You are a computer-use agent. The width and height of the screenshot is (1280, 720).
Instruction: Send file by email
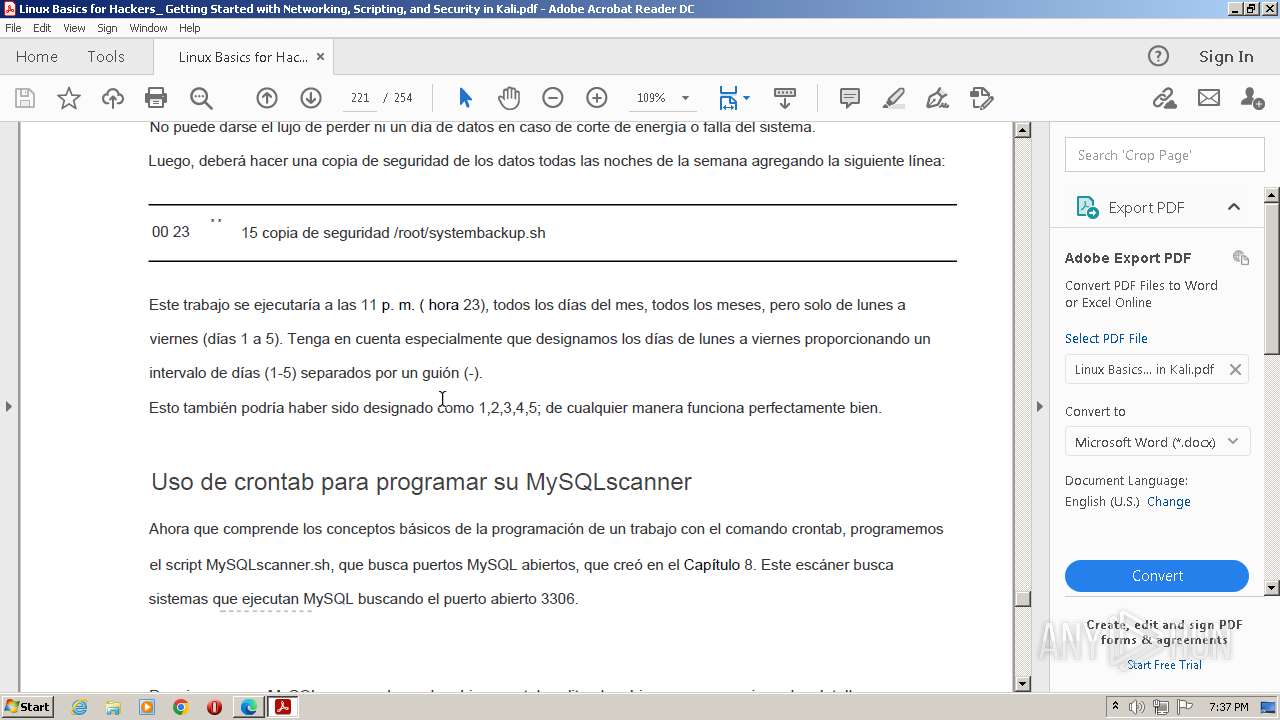pyautogui.click(x=1209, y=98)
